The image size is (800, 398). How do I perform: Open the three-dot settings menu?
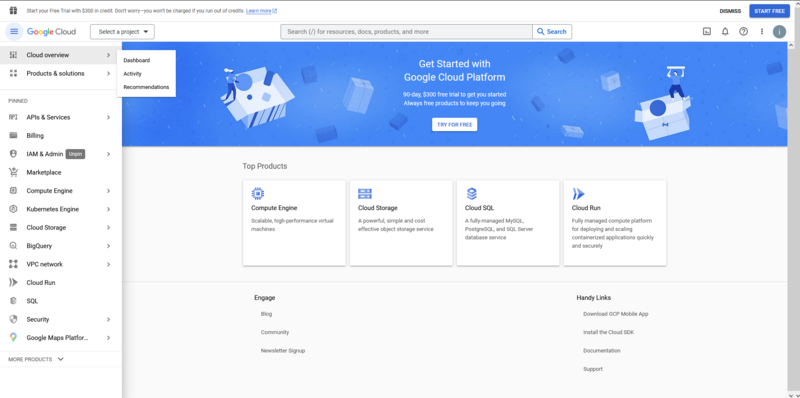point(762,32)
